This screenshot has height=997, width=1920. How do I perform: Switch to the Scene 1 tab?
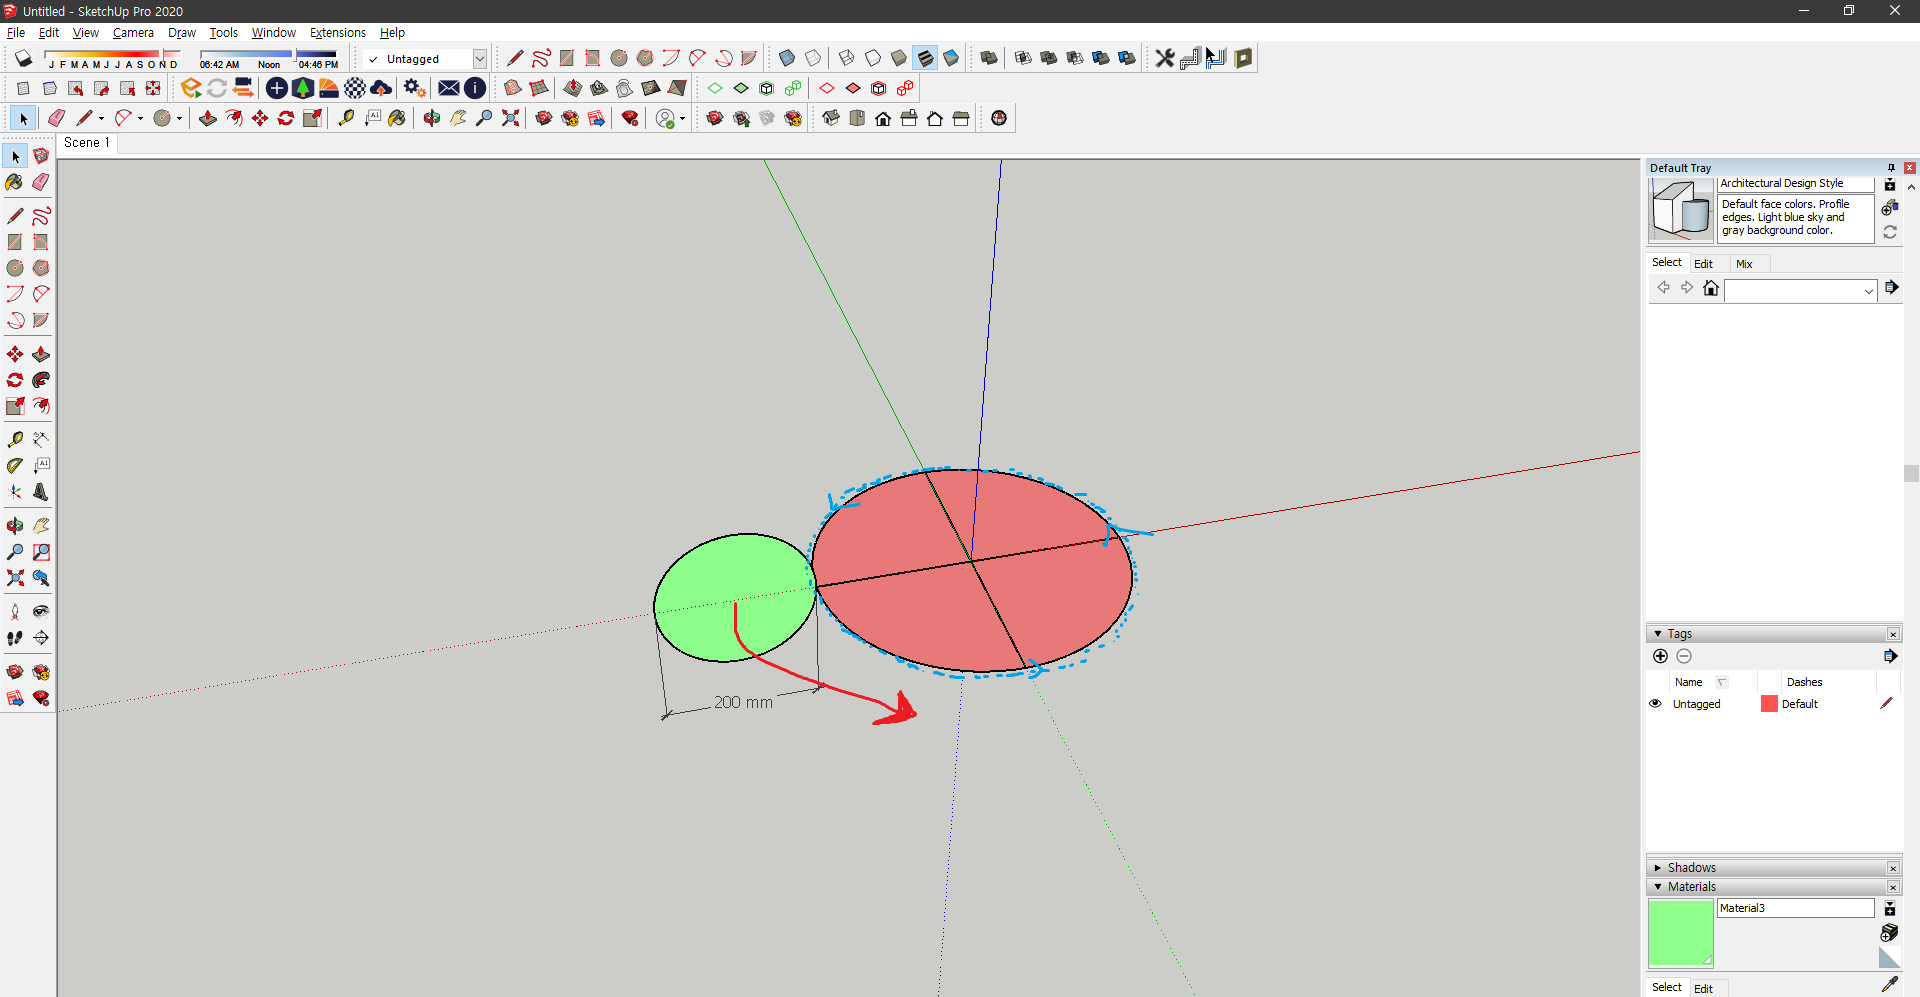[87, 143]
